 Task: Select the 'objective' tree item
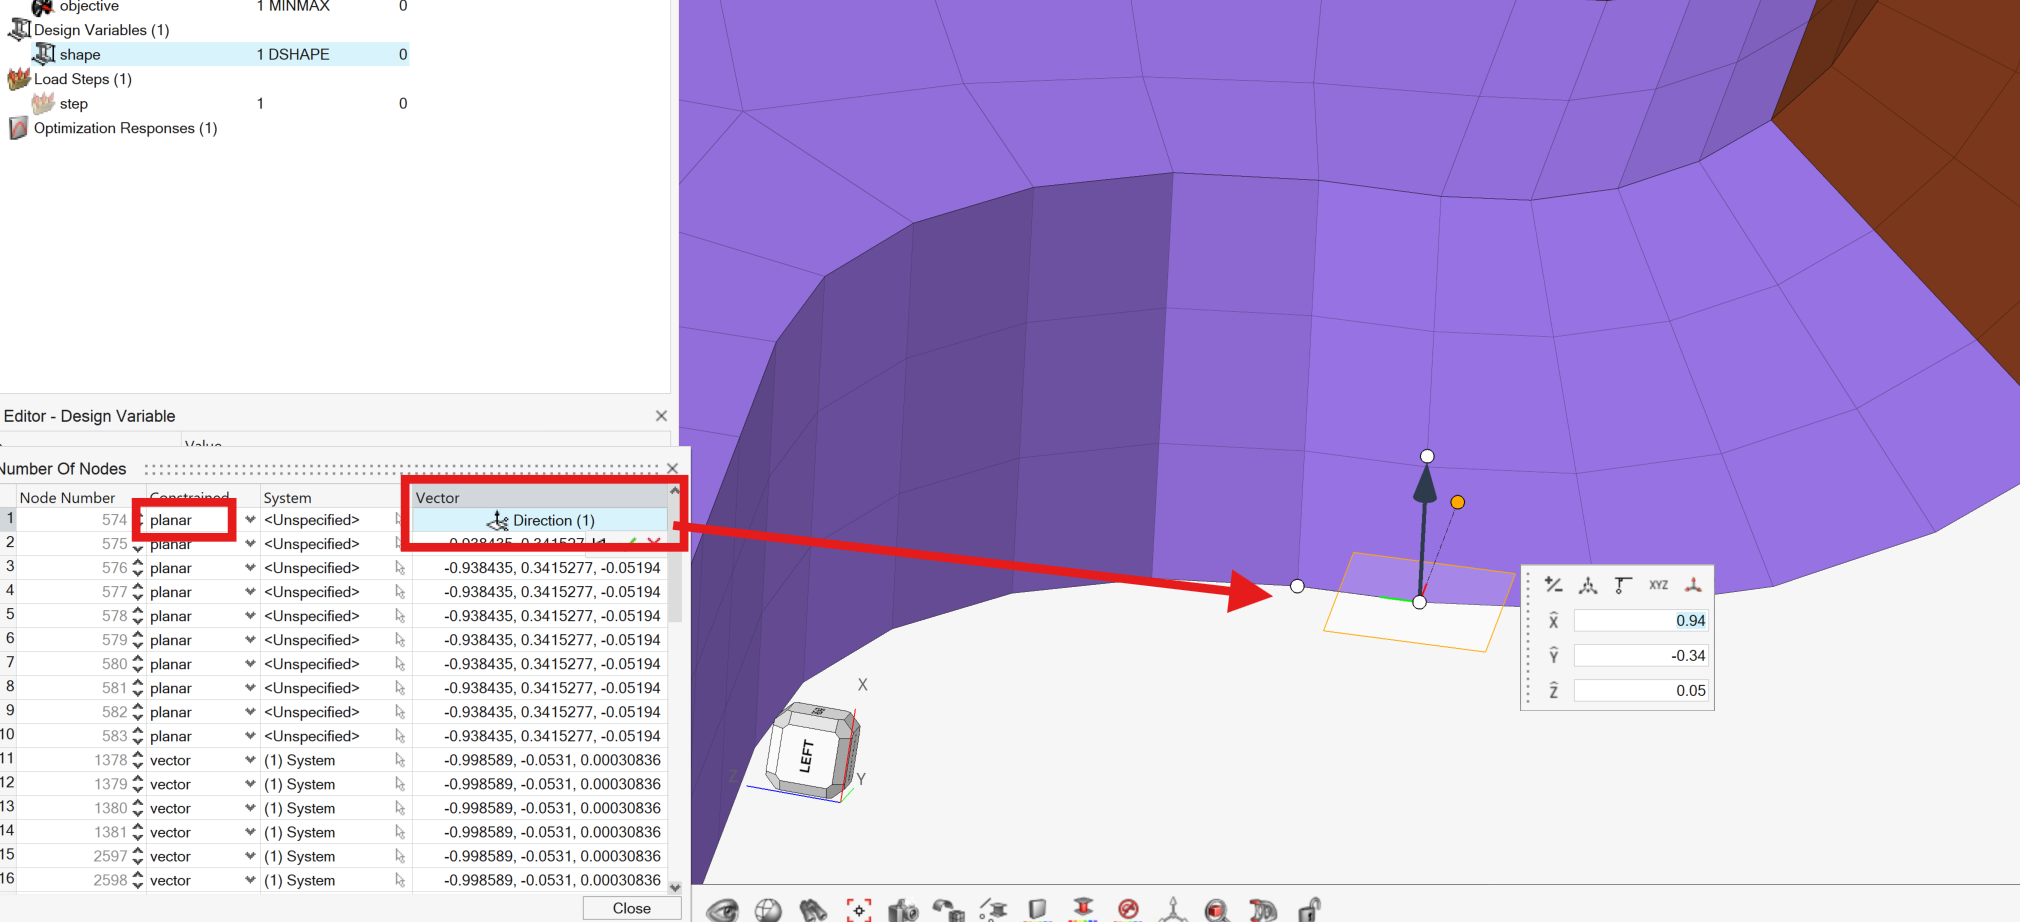click(x=88, y=7)
